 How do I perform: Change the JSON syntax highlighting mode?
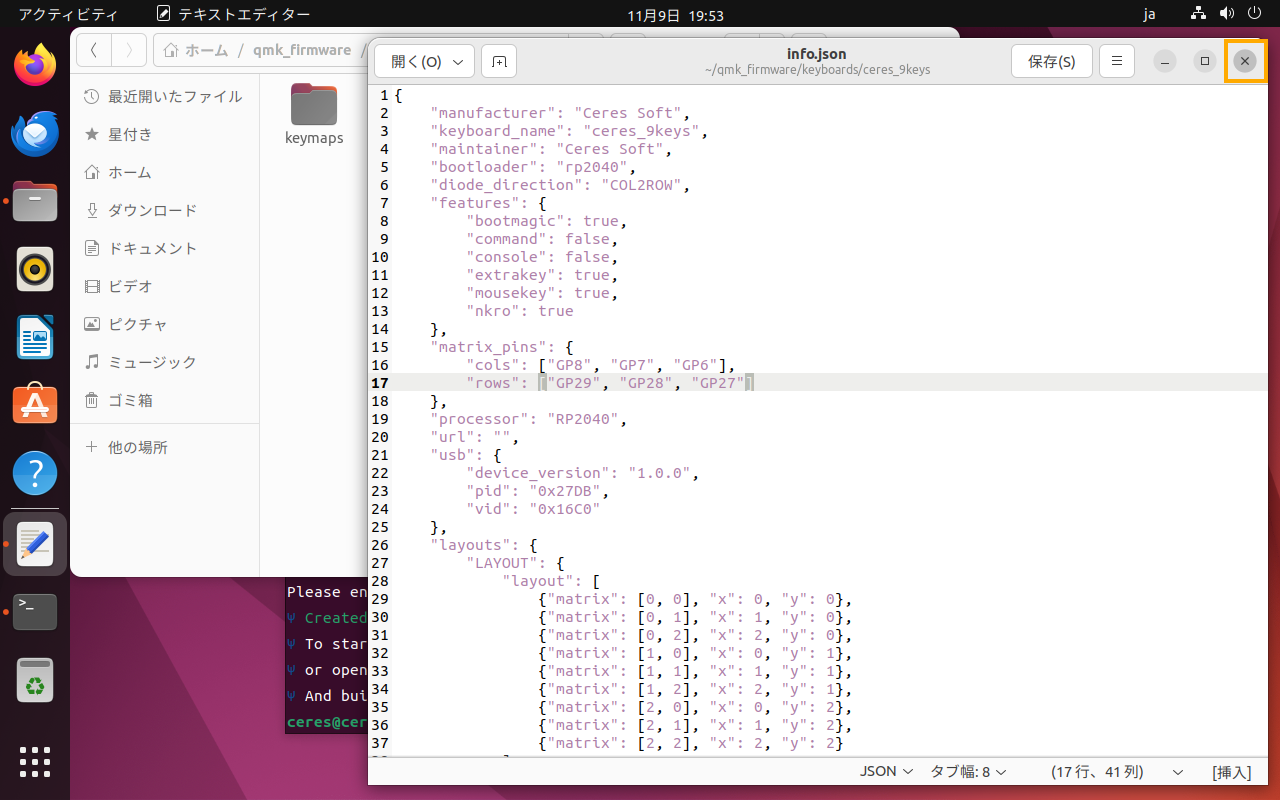[886, 772]
